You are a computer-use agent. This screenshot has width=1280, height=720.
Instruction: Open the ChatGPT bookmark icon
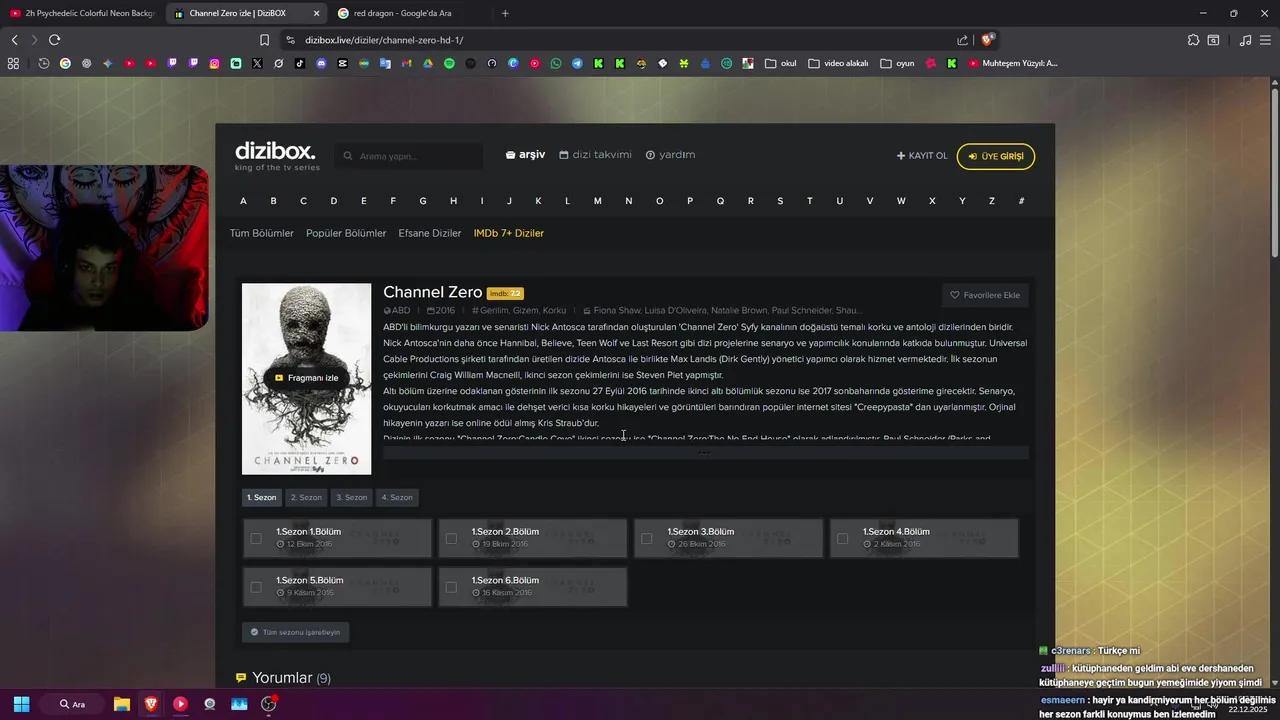[86, 63]
